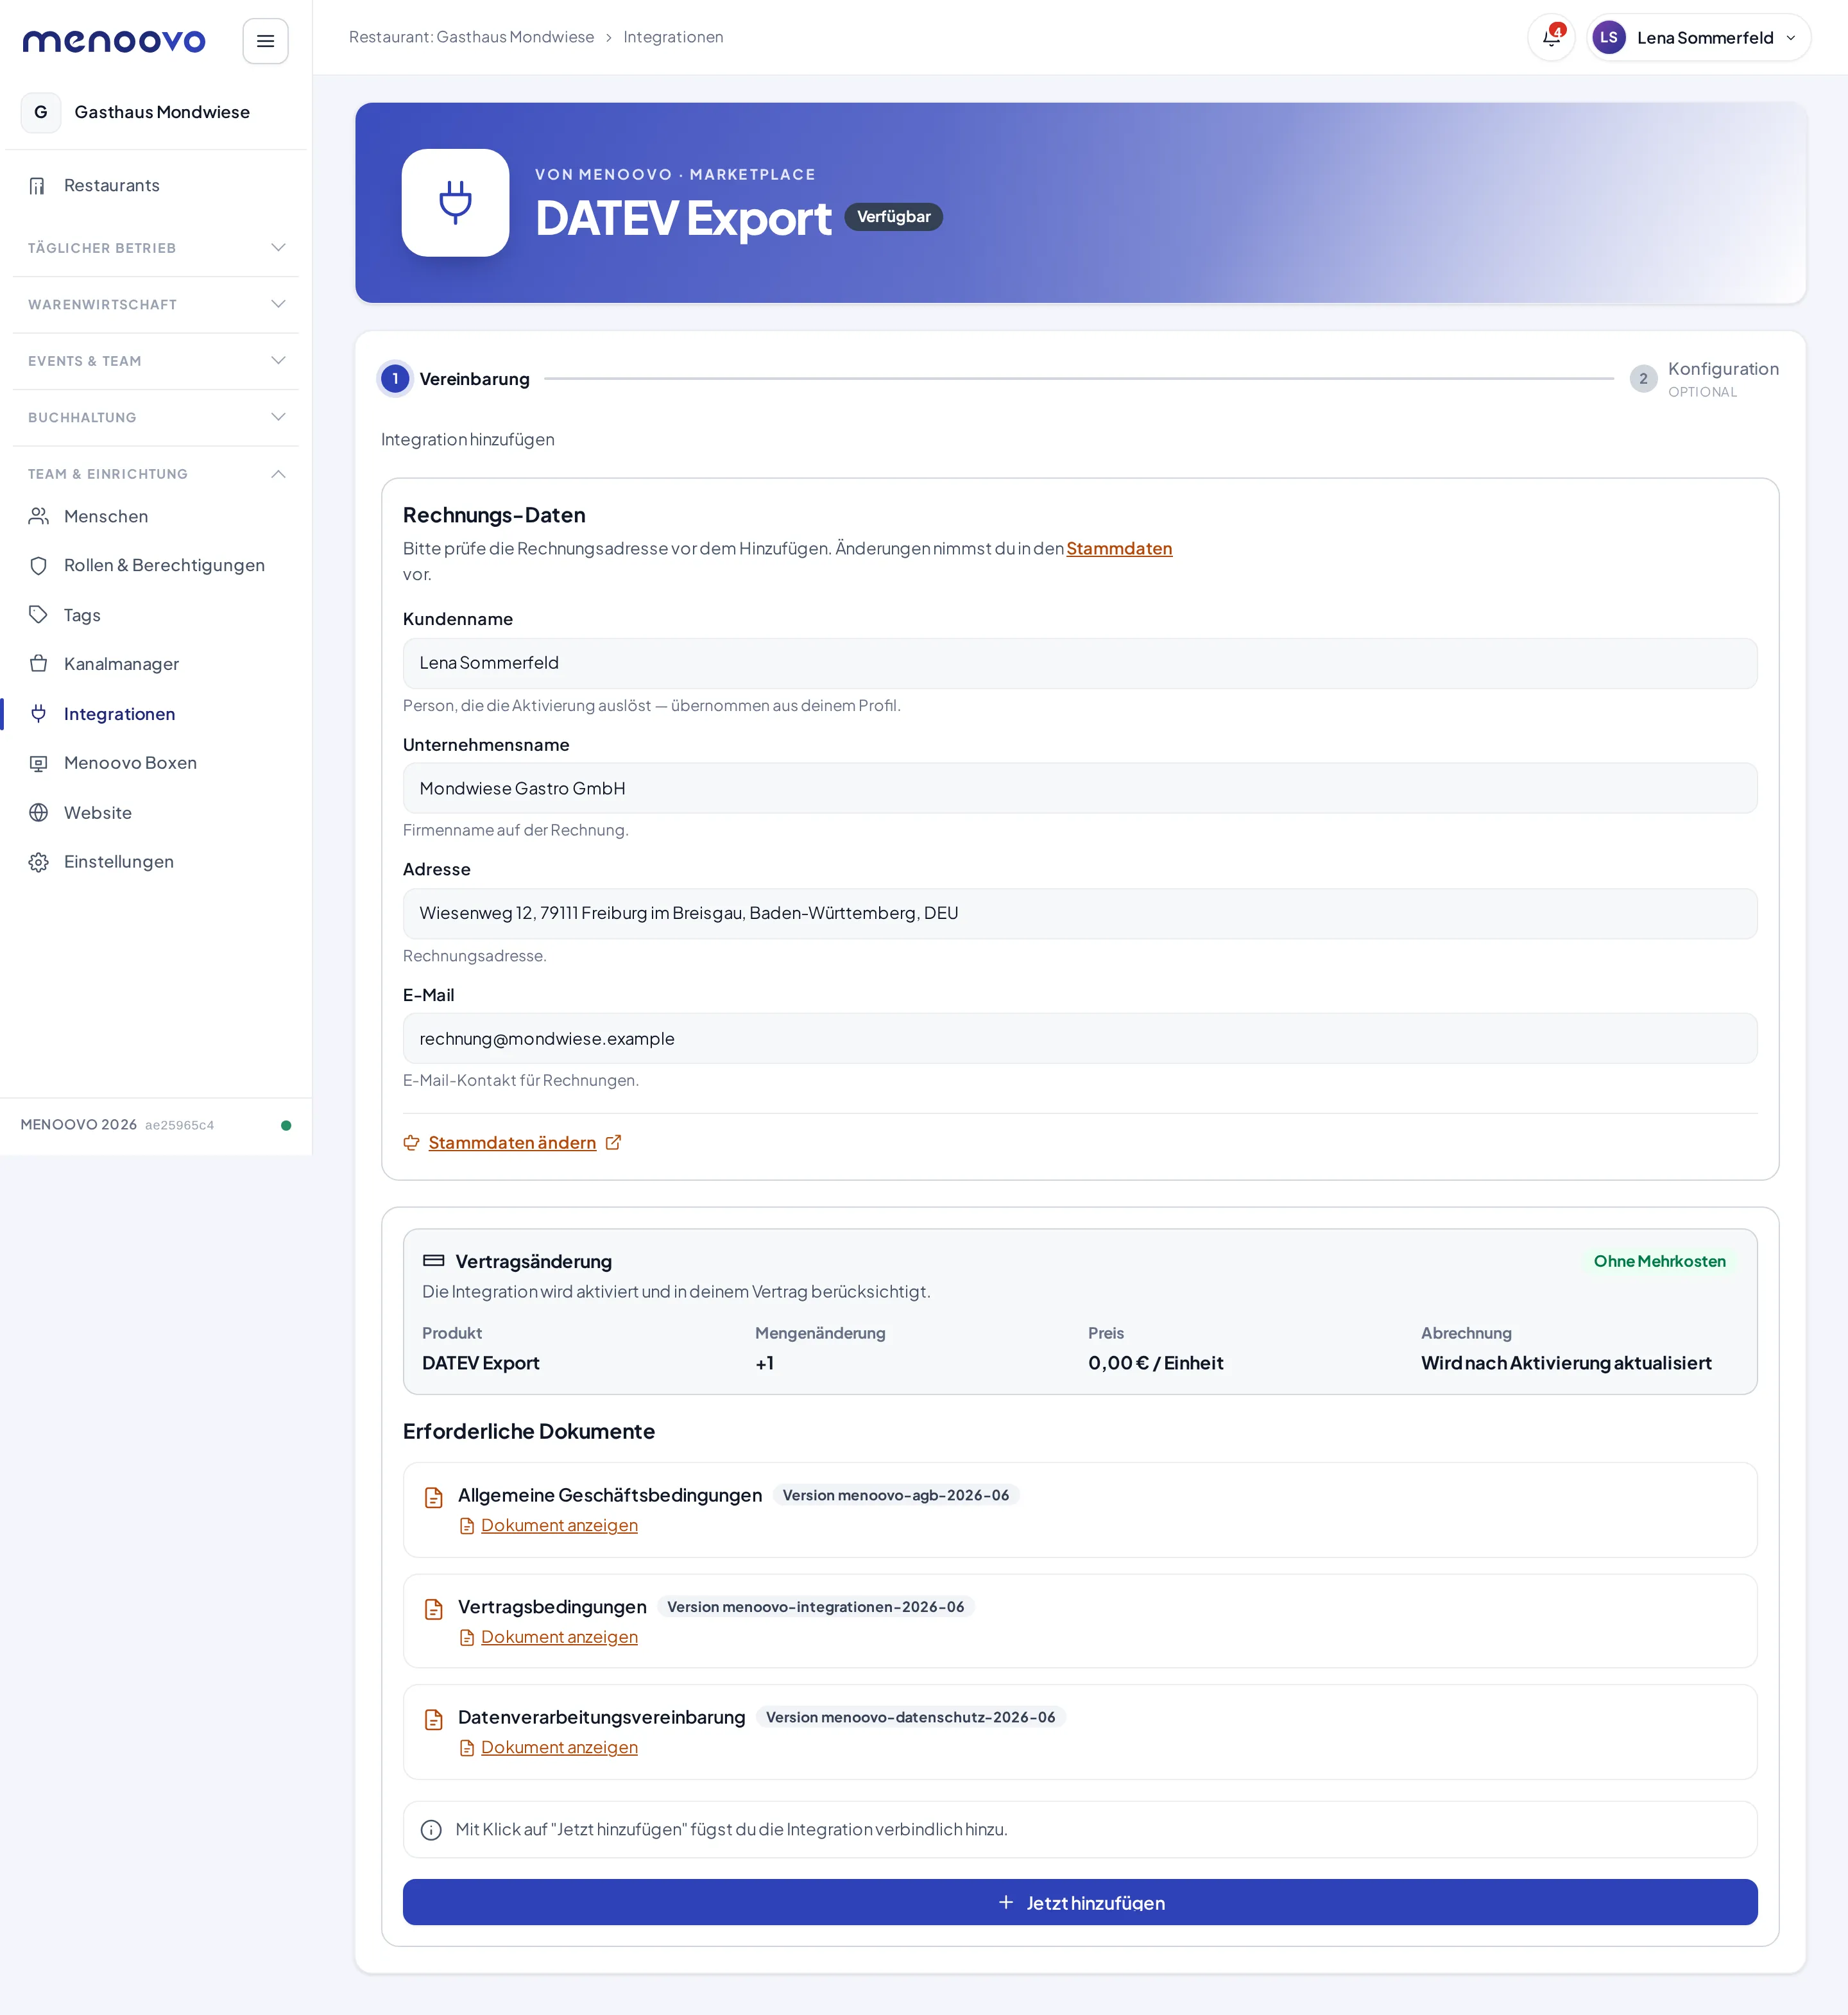Click info icon in confirmation notice
The width and height of the screenshot is (1848, 2015).
(431, 1830)
